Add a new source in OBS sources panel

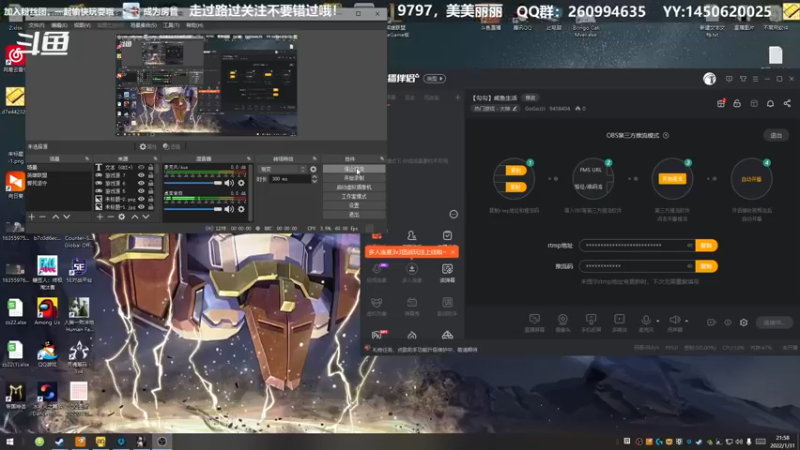(x=100, y=217)
